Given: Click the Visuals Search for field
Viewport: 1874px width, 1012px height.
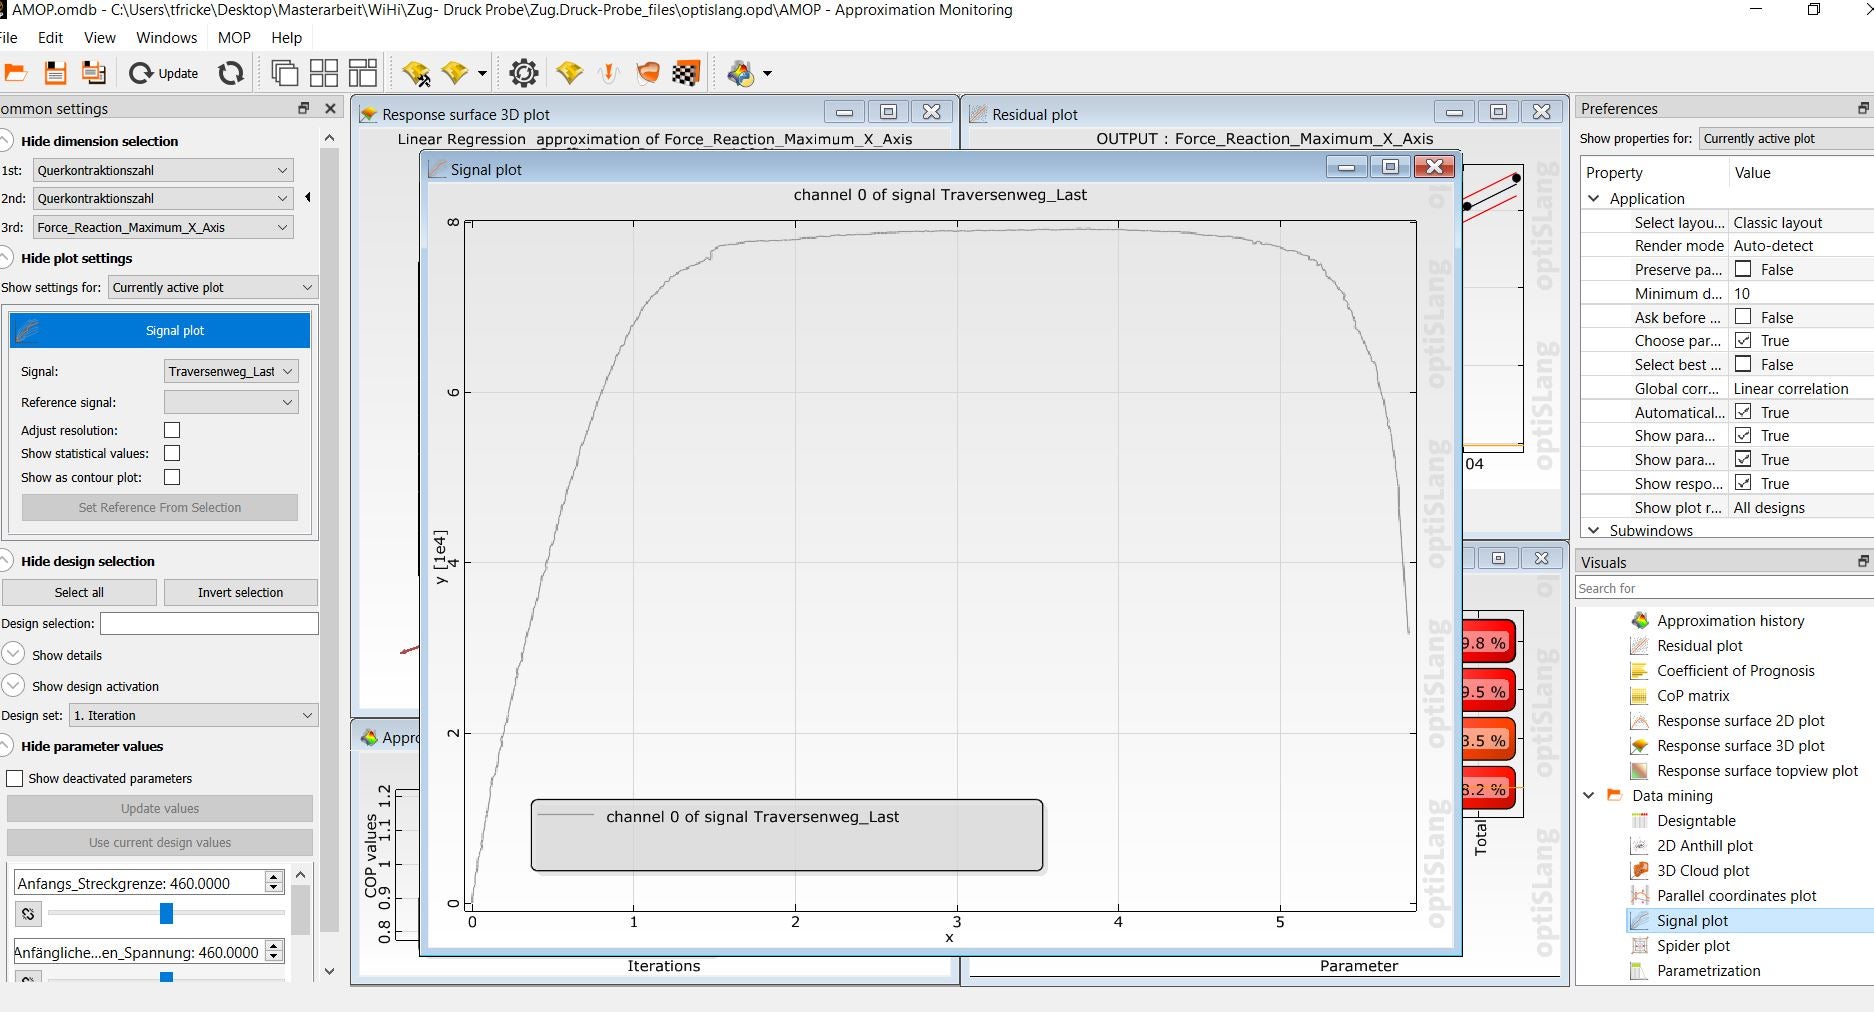Looking at the screenshot, I should tap(1724, 588).
